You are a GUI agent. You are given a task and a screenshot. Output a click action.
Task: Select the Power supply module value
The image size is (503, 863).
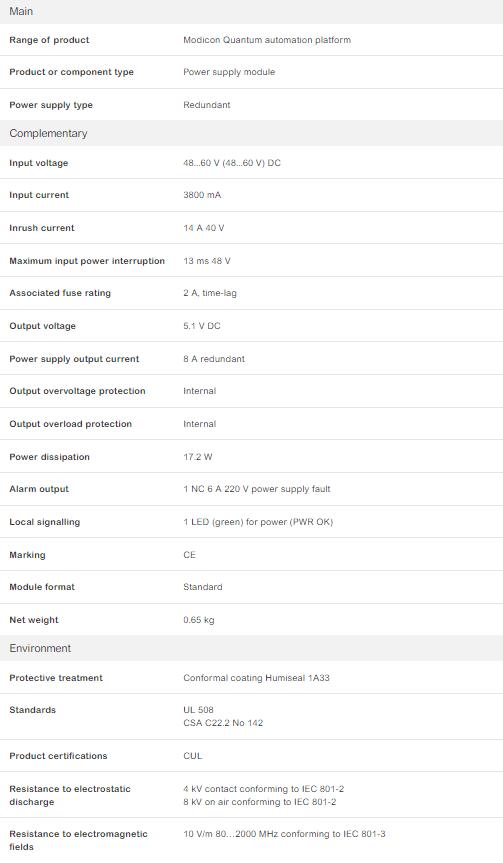229,72
